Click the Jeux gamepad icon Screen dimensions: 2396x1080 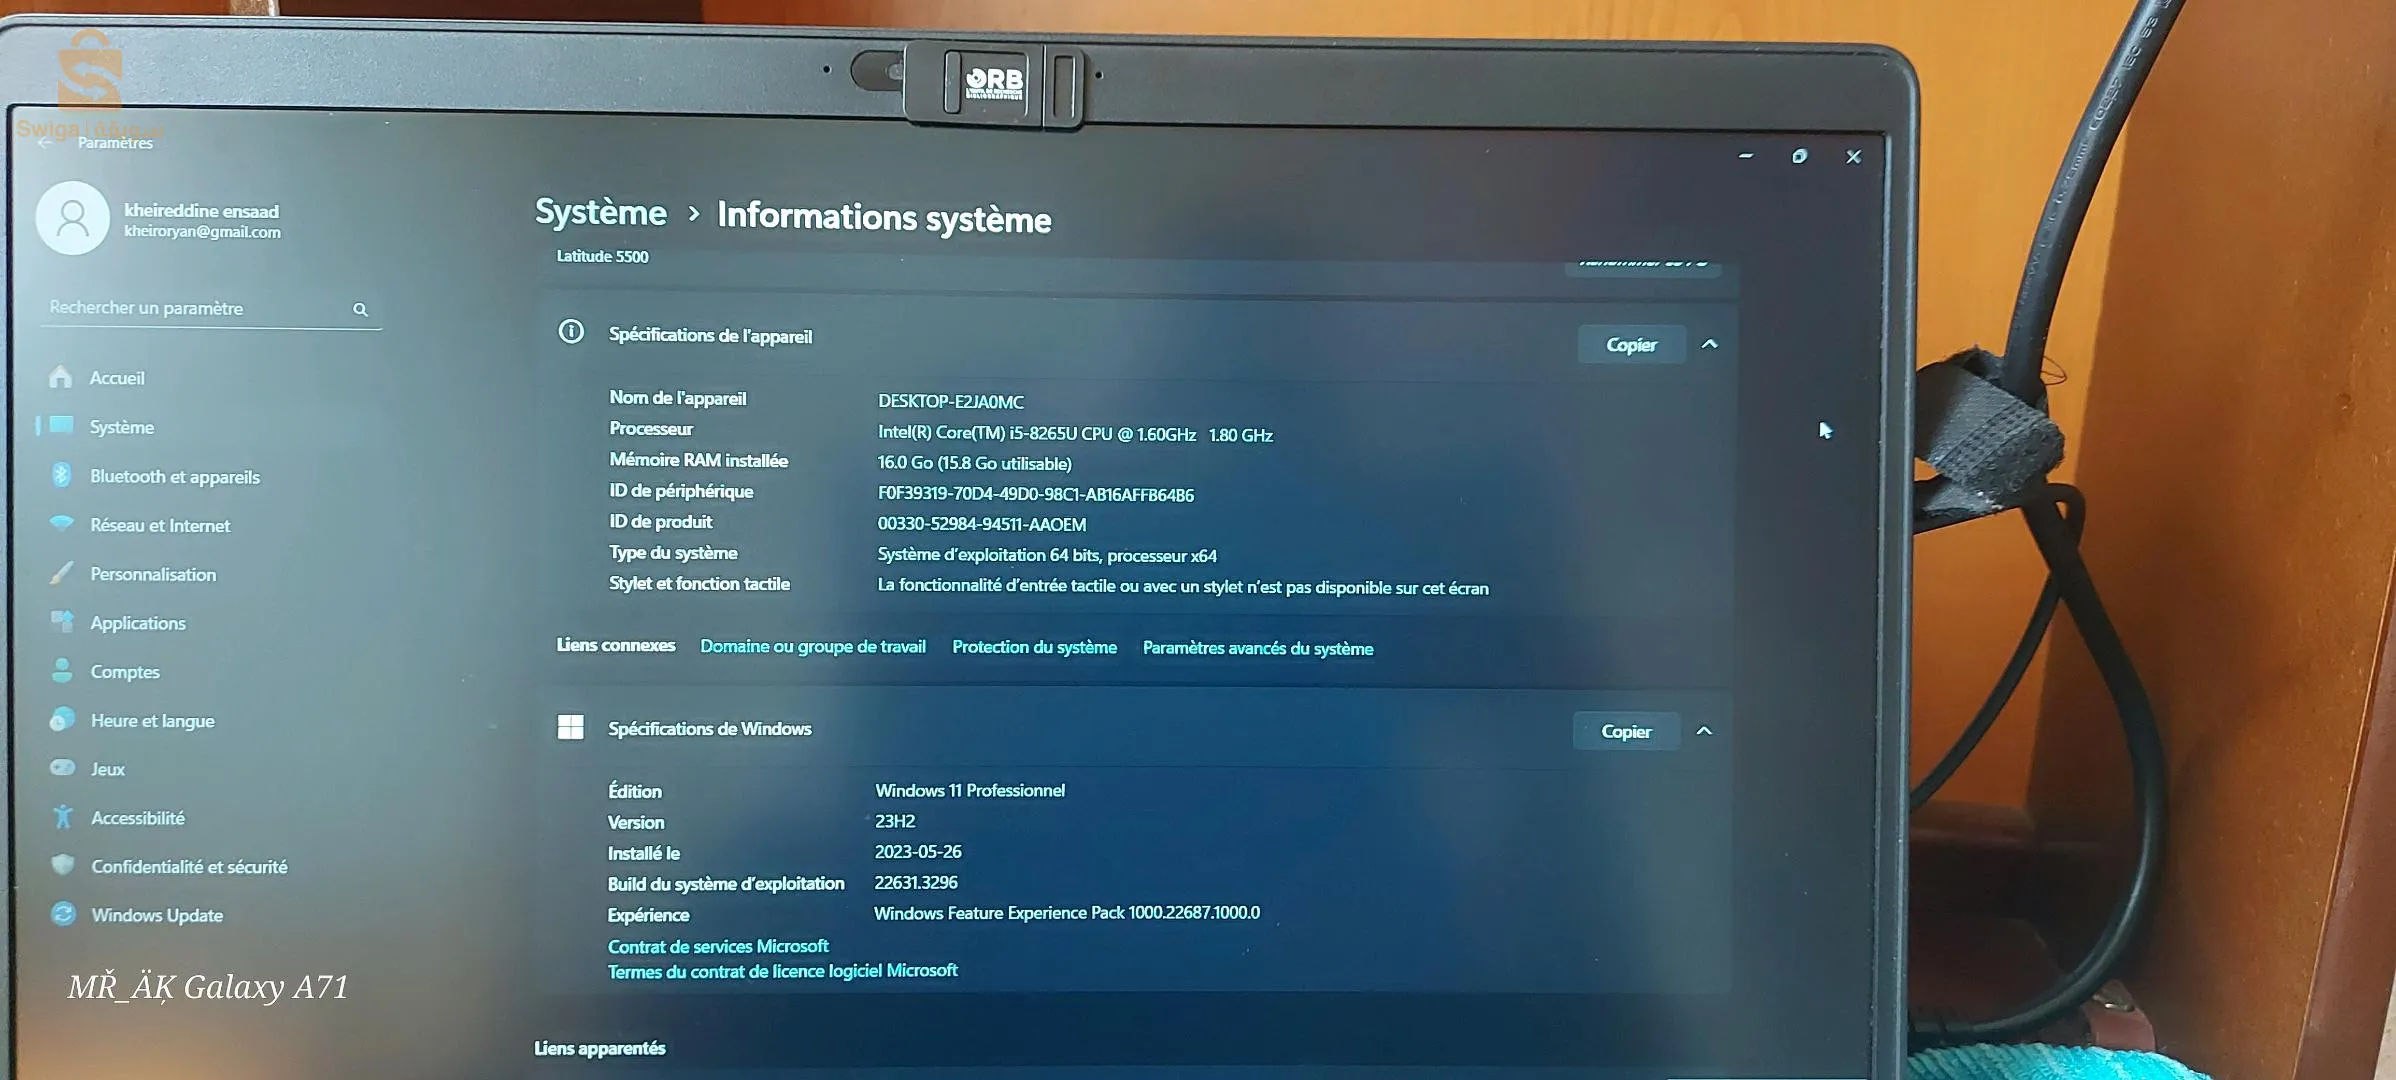coord(62,767)
